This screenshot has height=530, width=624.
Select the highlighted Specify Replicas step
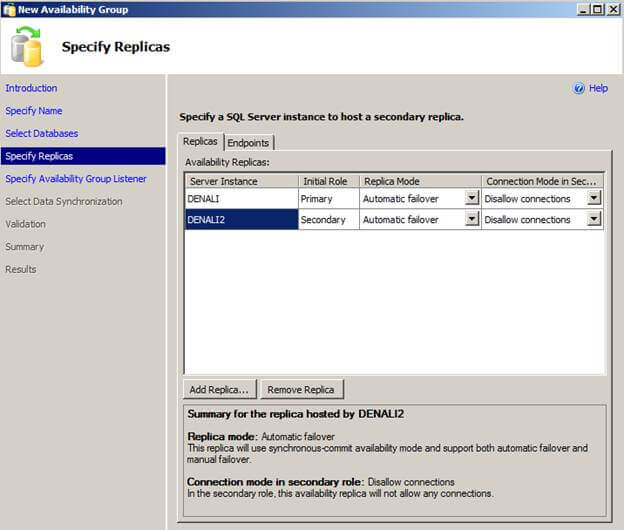coord(39,156)
